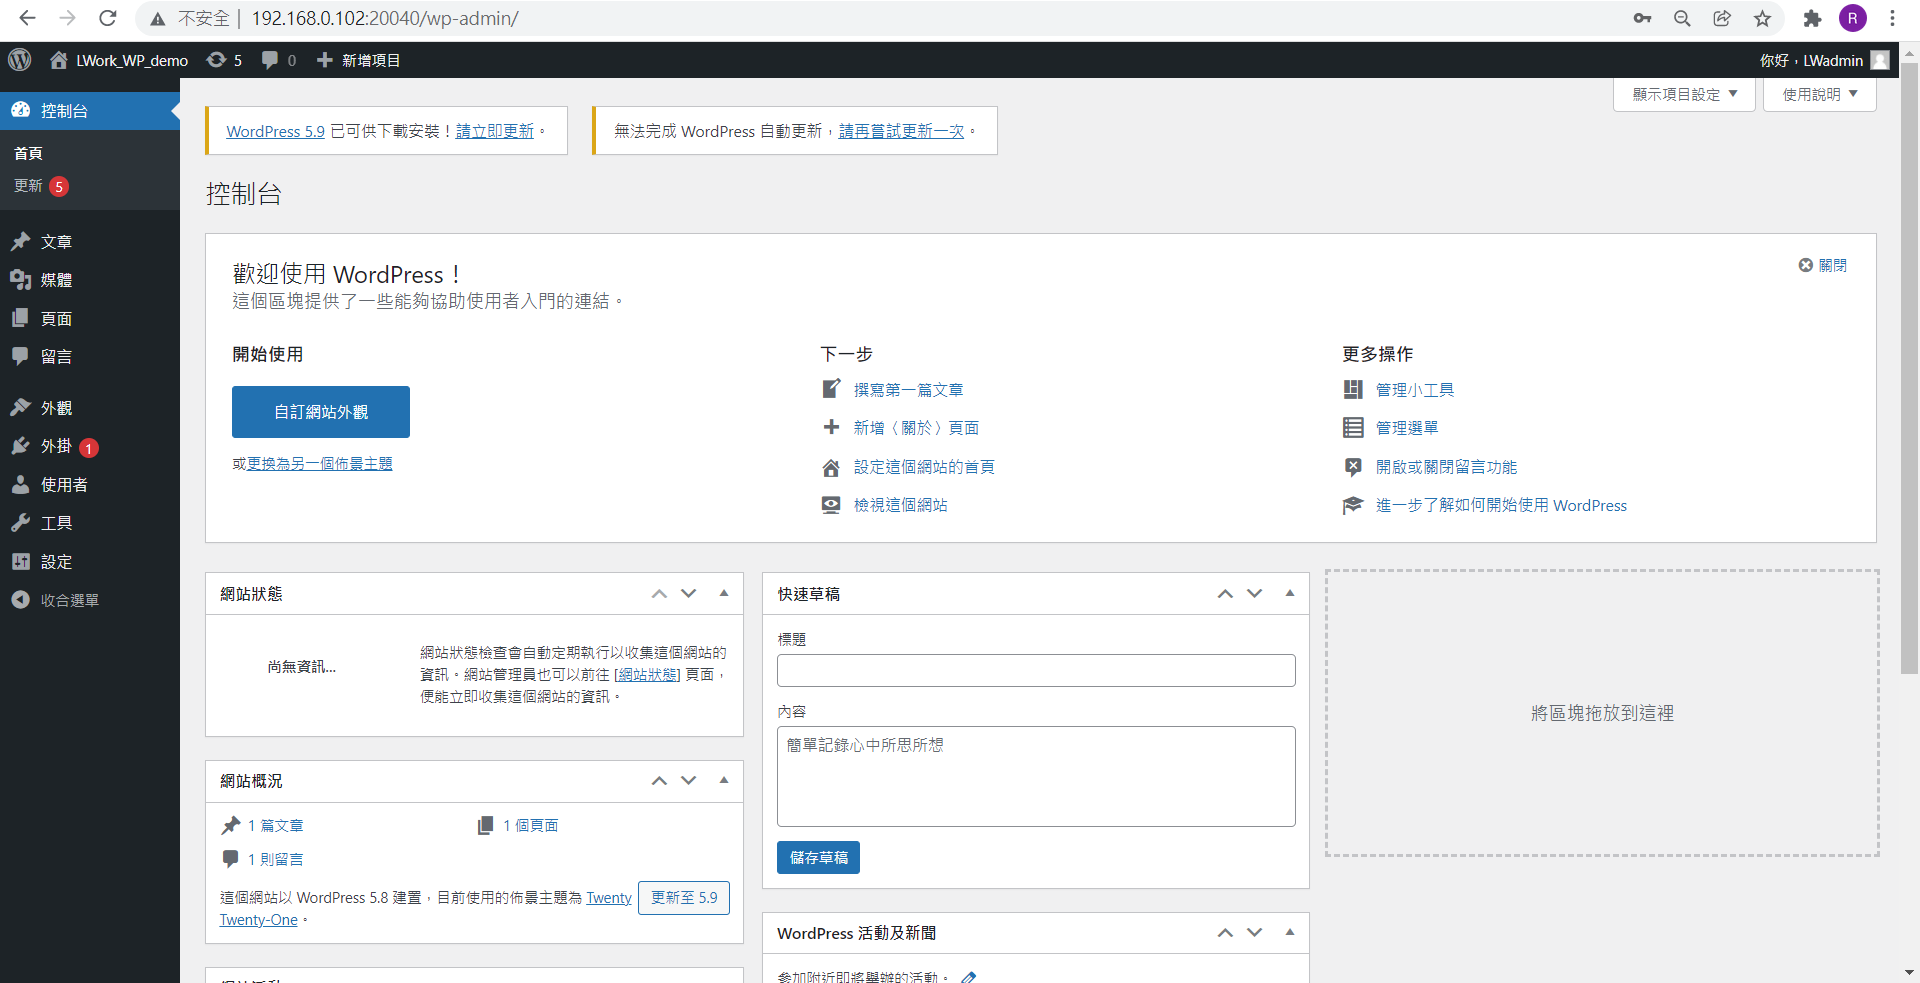Viewport: 1920px width, 983px height.
Task: Dismiss welcome panel with 關閉
Action: (x=1822, y=265)
